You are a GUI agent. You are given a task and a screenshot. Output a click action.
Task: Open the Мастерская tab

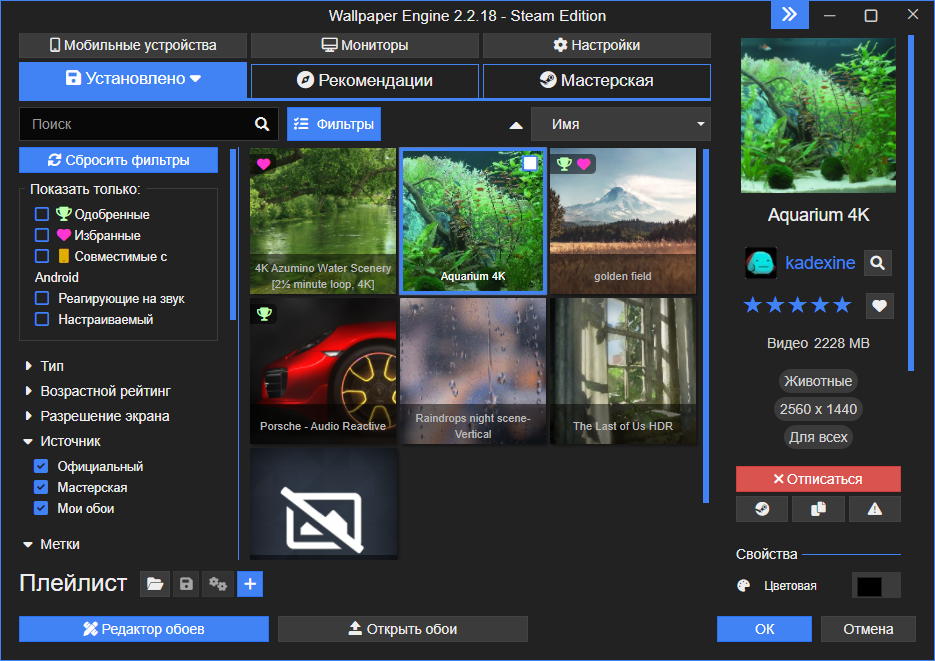point(596,81)
